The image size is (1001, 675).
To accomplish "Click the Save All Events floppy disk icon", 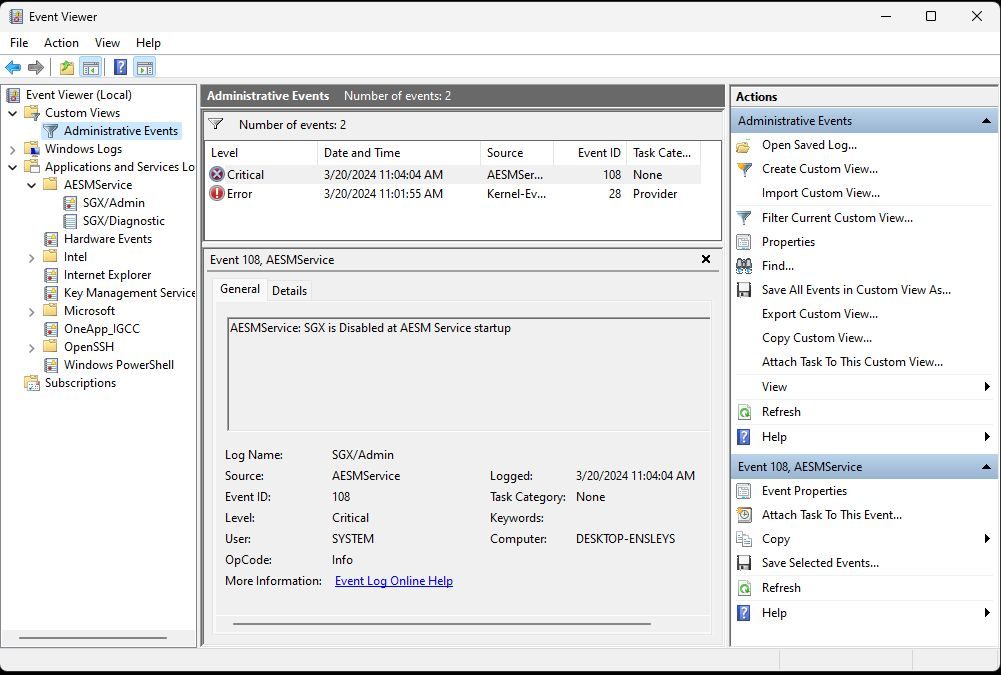I will pos(744,290).
